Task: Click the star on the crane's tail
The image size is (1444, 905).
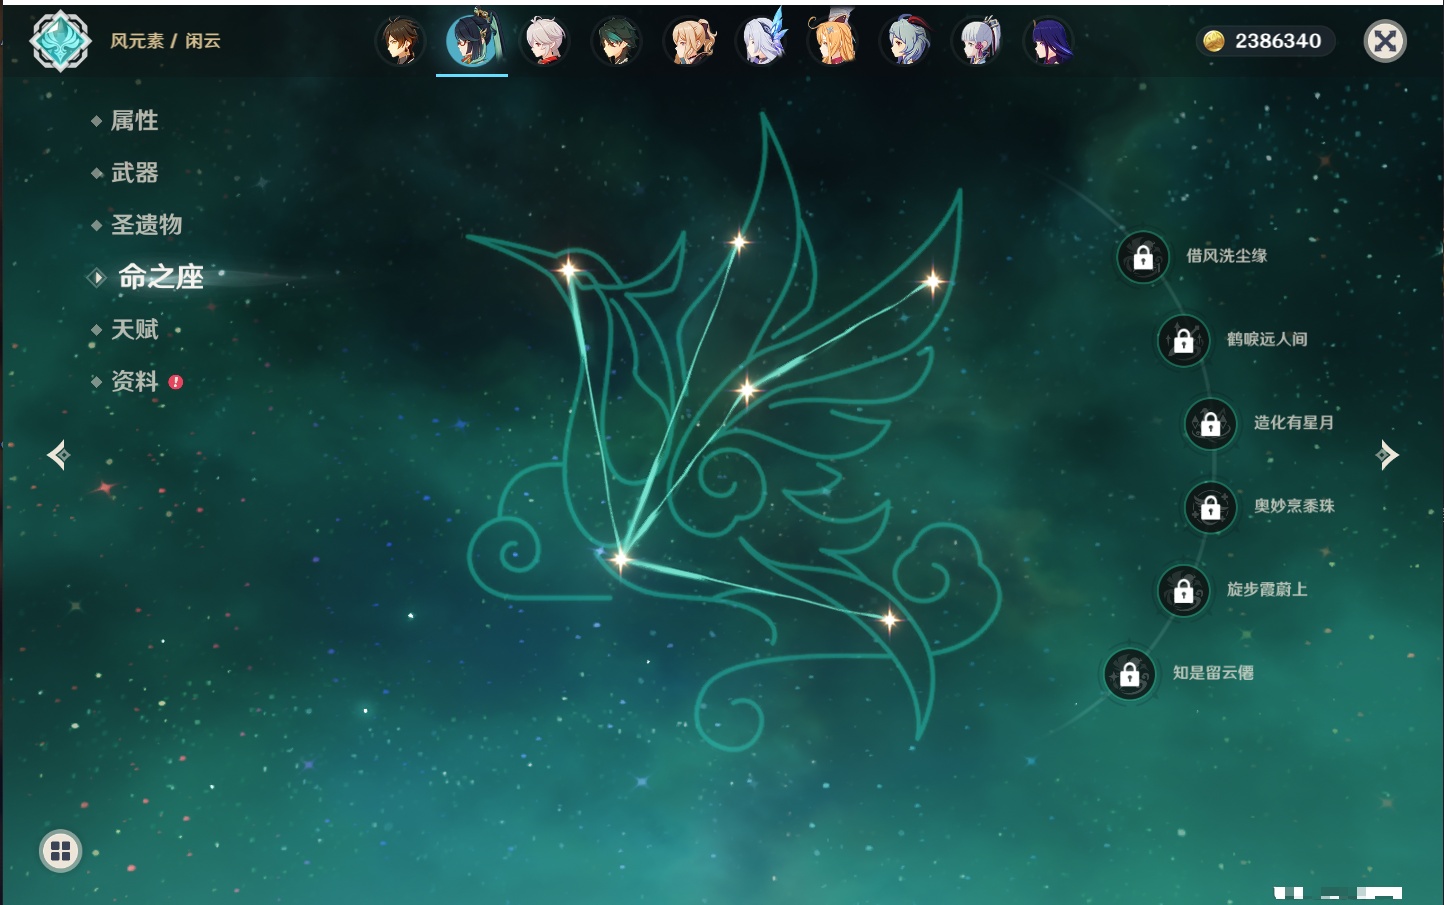Action: tap(889, 620)
